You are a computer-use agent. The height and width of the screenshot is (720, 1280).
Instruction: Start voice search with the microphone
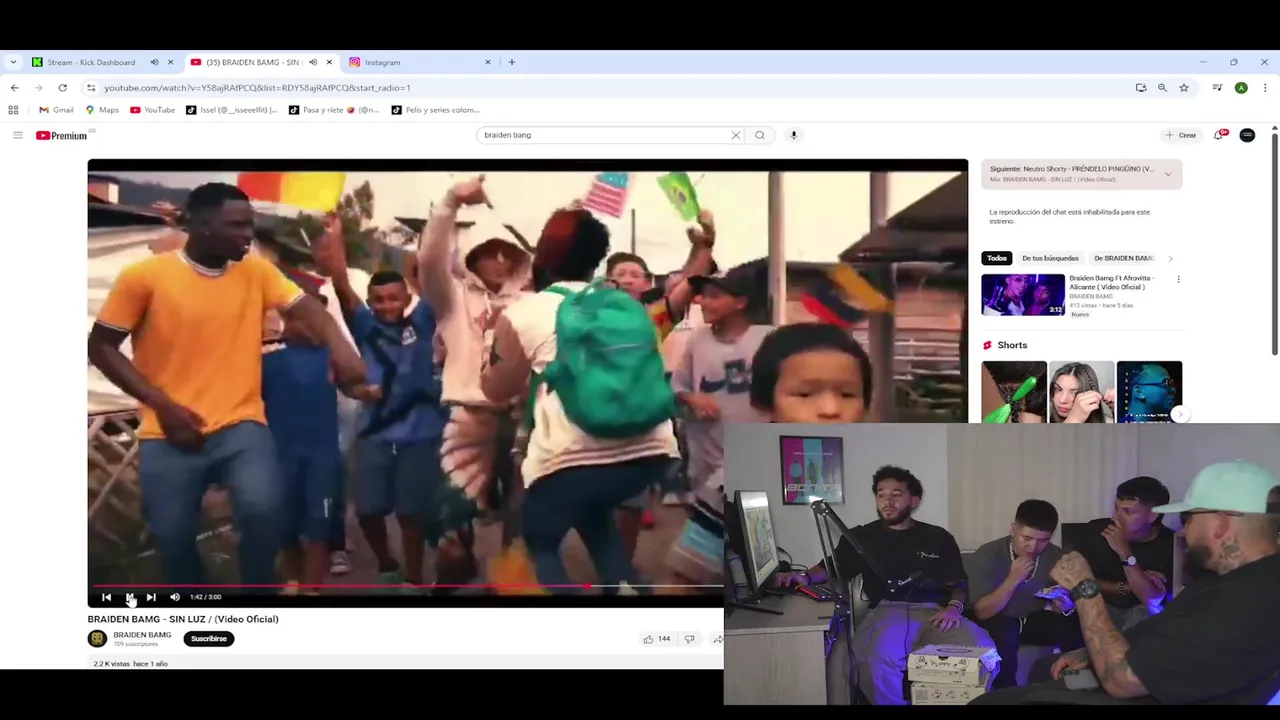click(794, 135)
